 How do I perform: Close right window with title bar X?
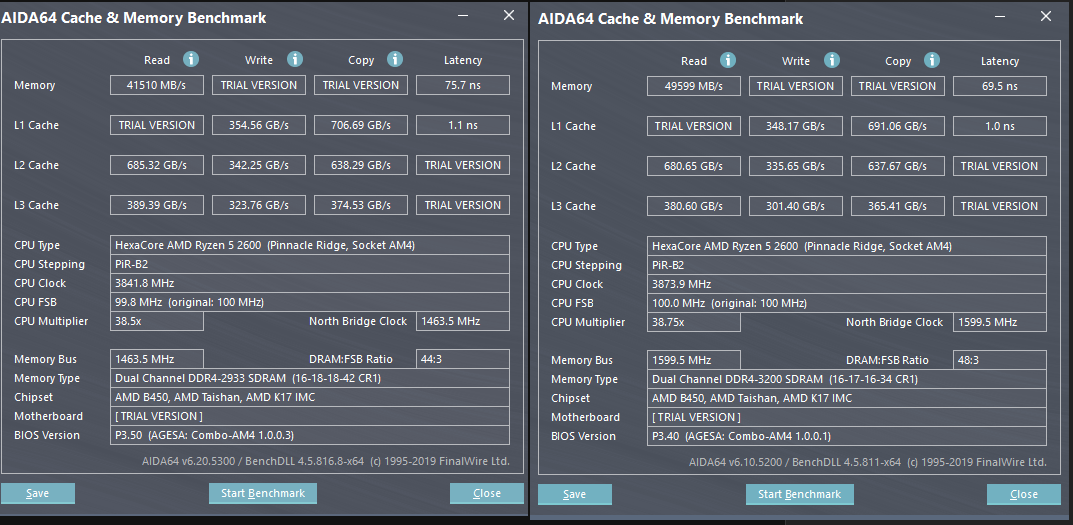coord(1046,16)
